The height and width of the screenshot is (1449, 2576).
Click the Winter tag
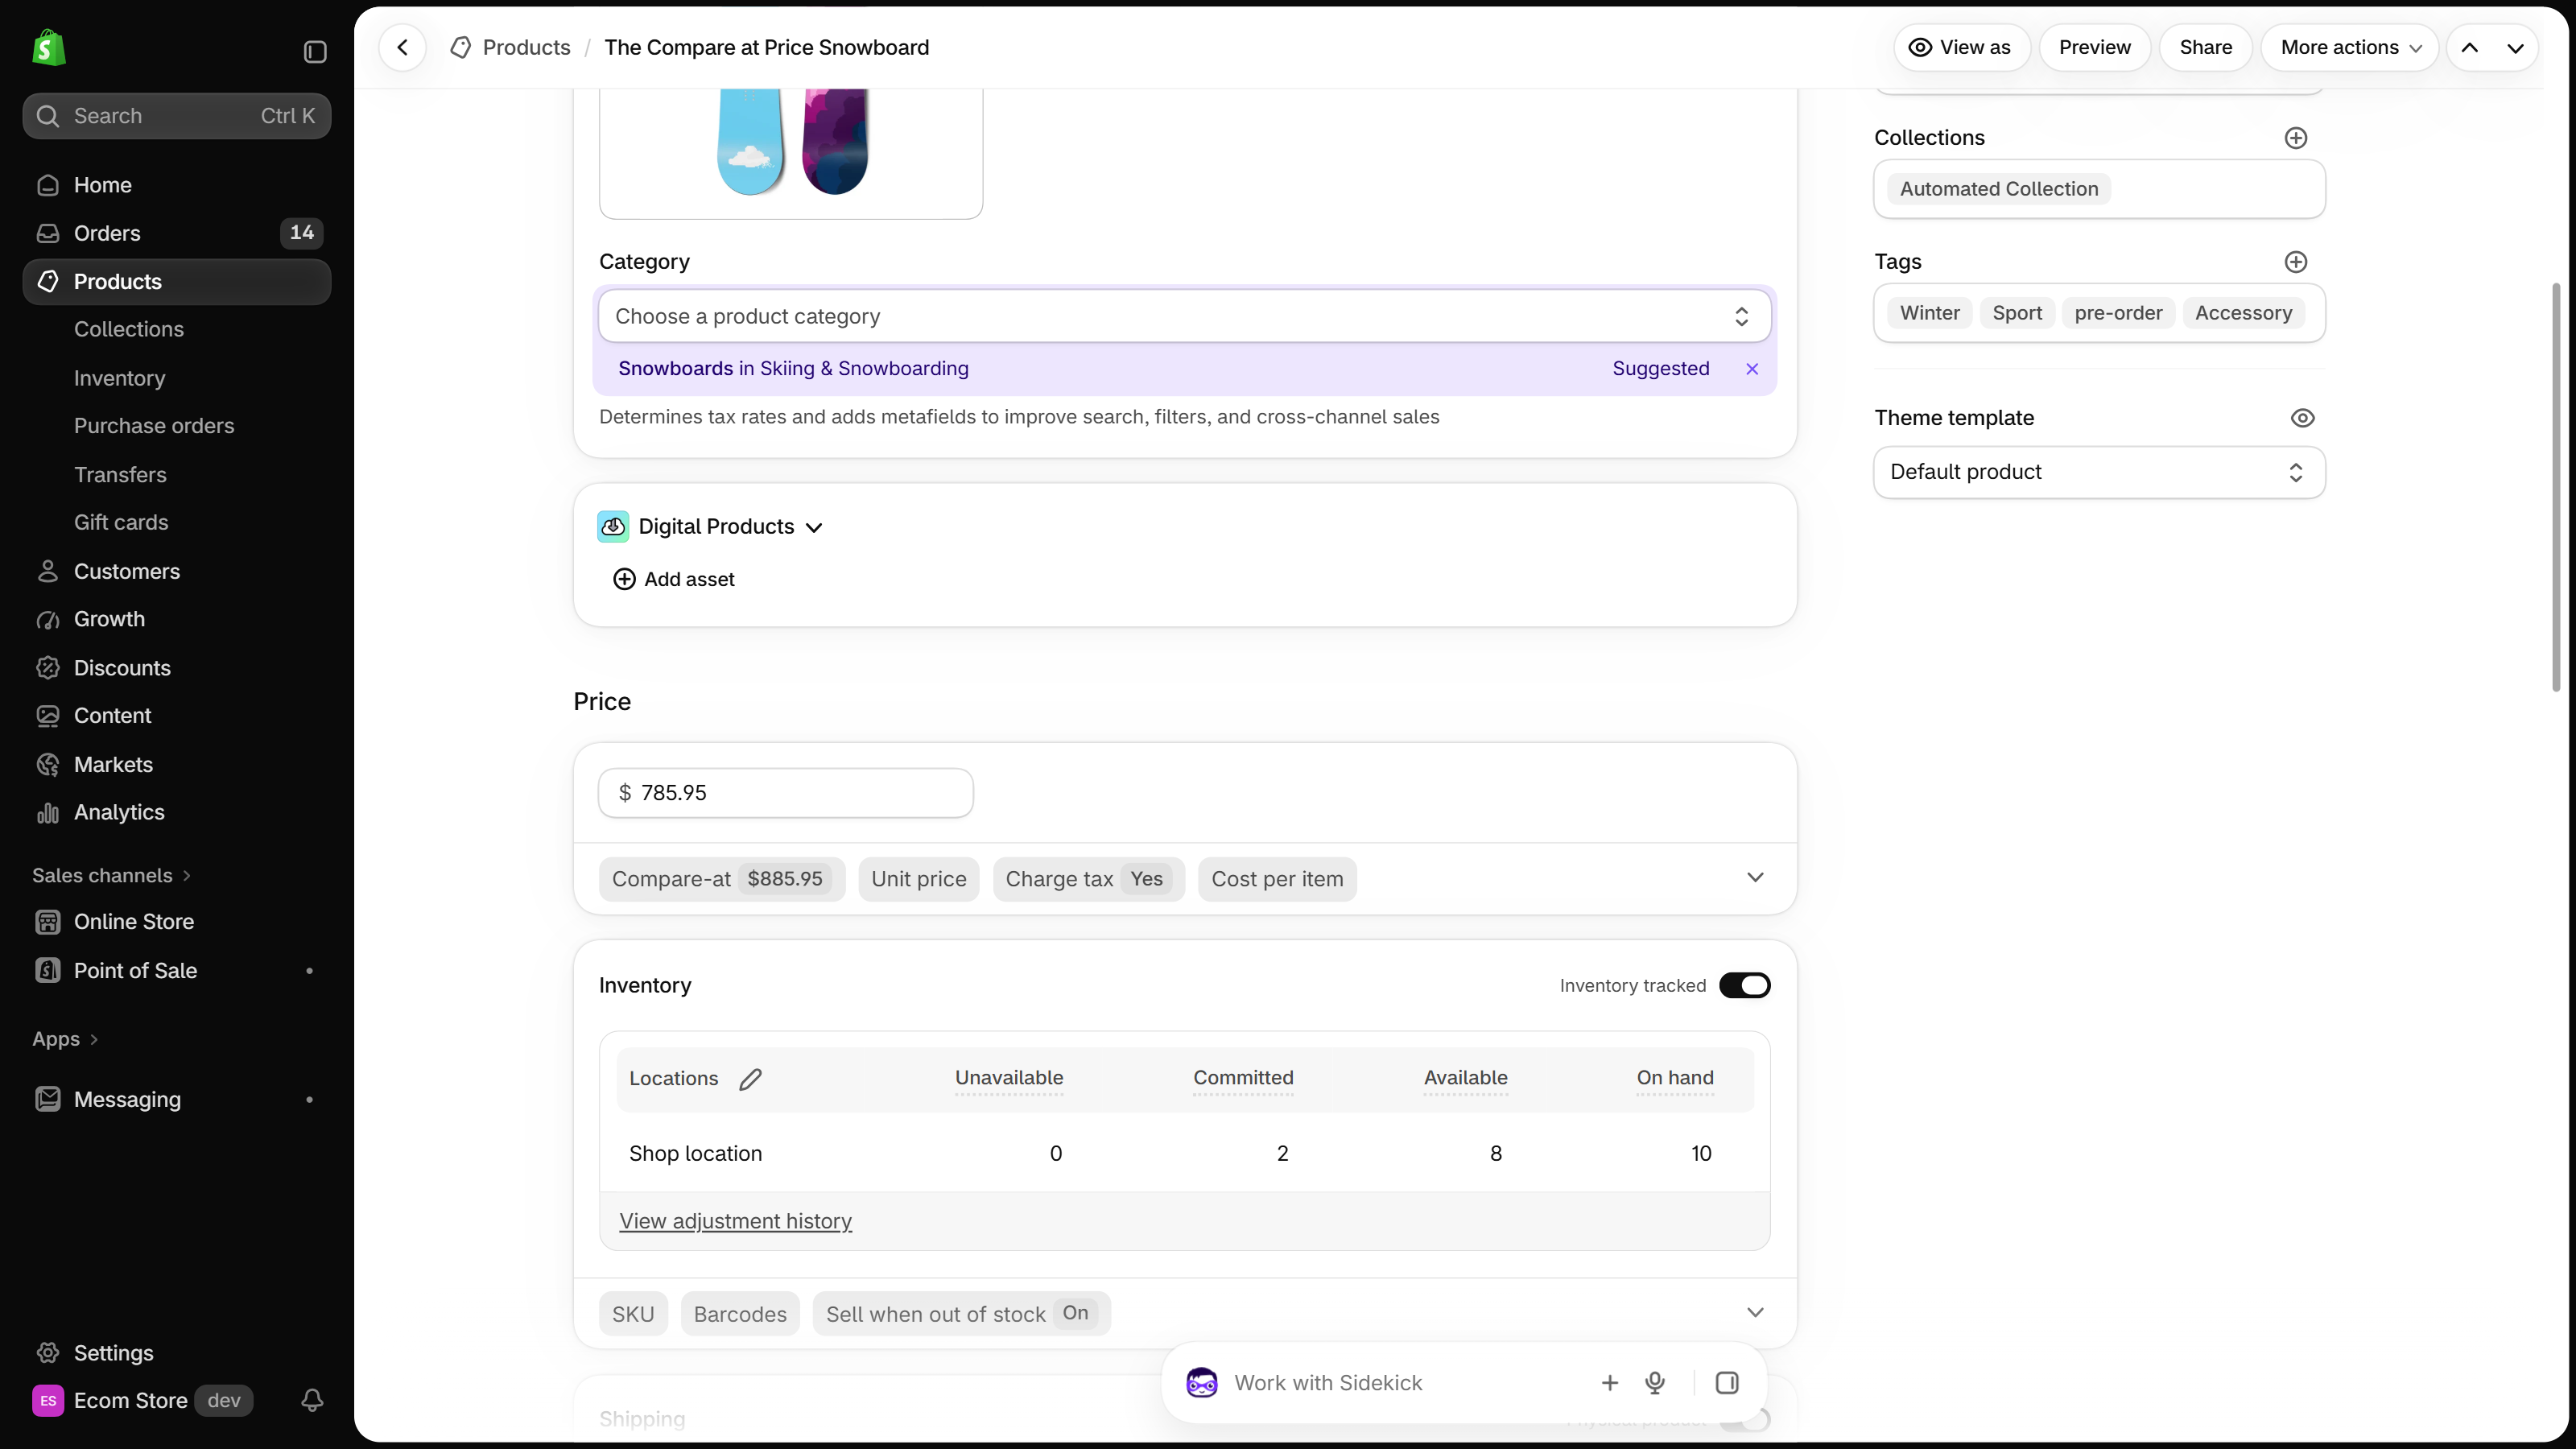[1929, 313]
